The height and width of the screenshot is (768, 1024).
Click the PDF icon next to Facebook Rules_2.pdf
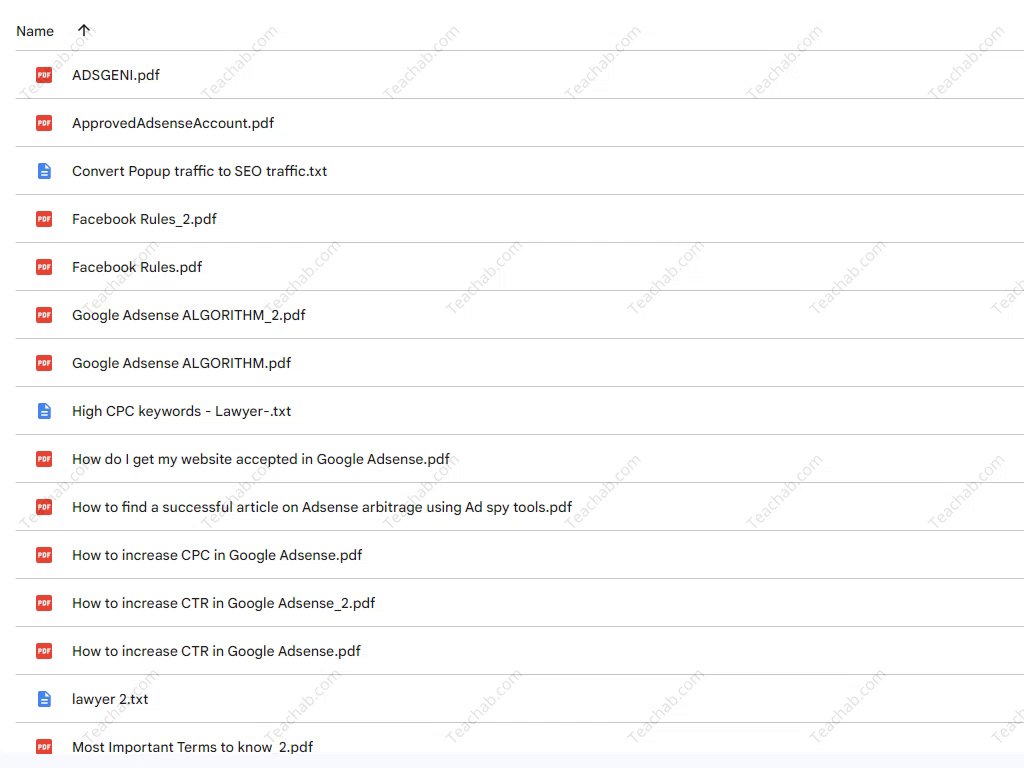click(44, 219)
